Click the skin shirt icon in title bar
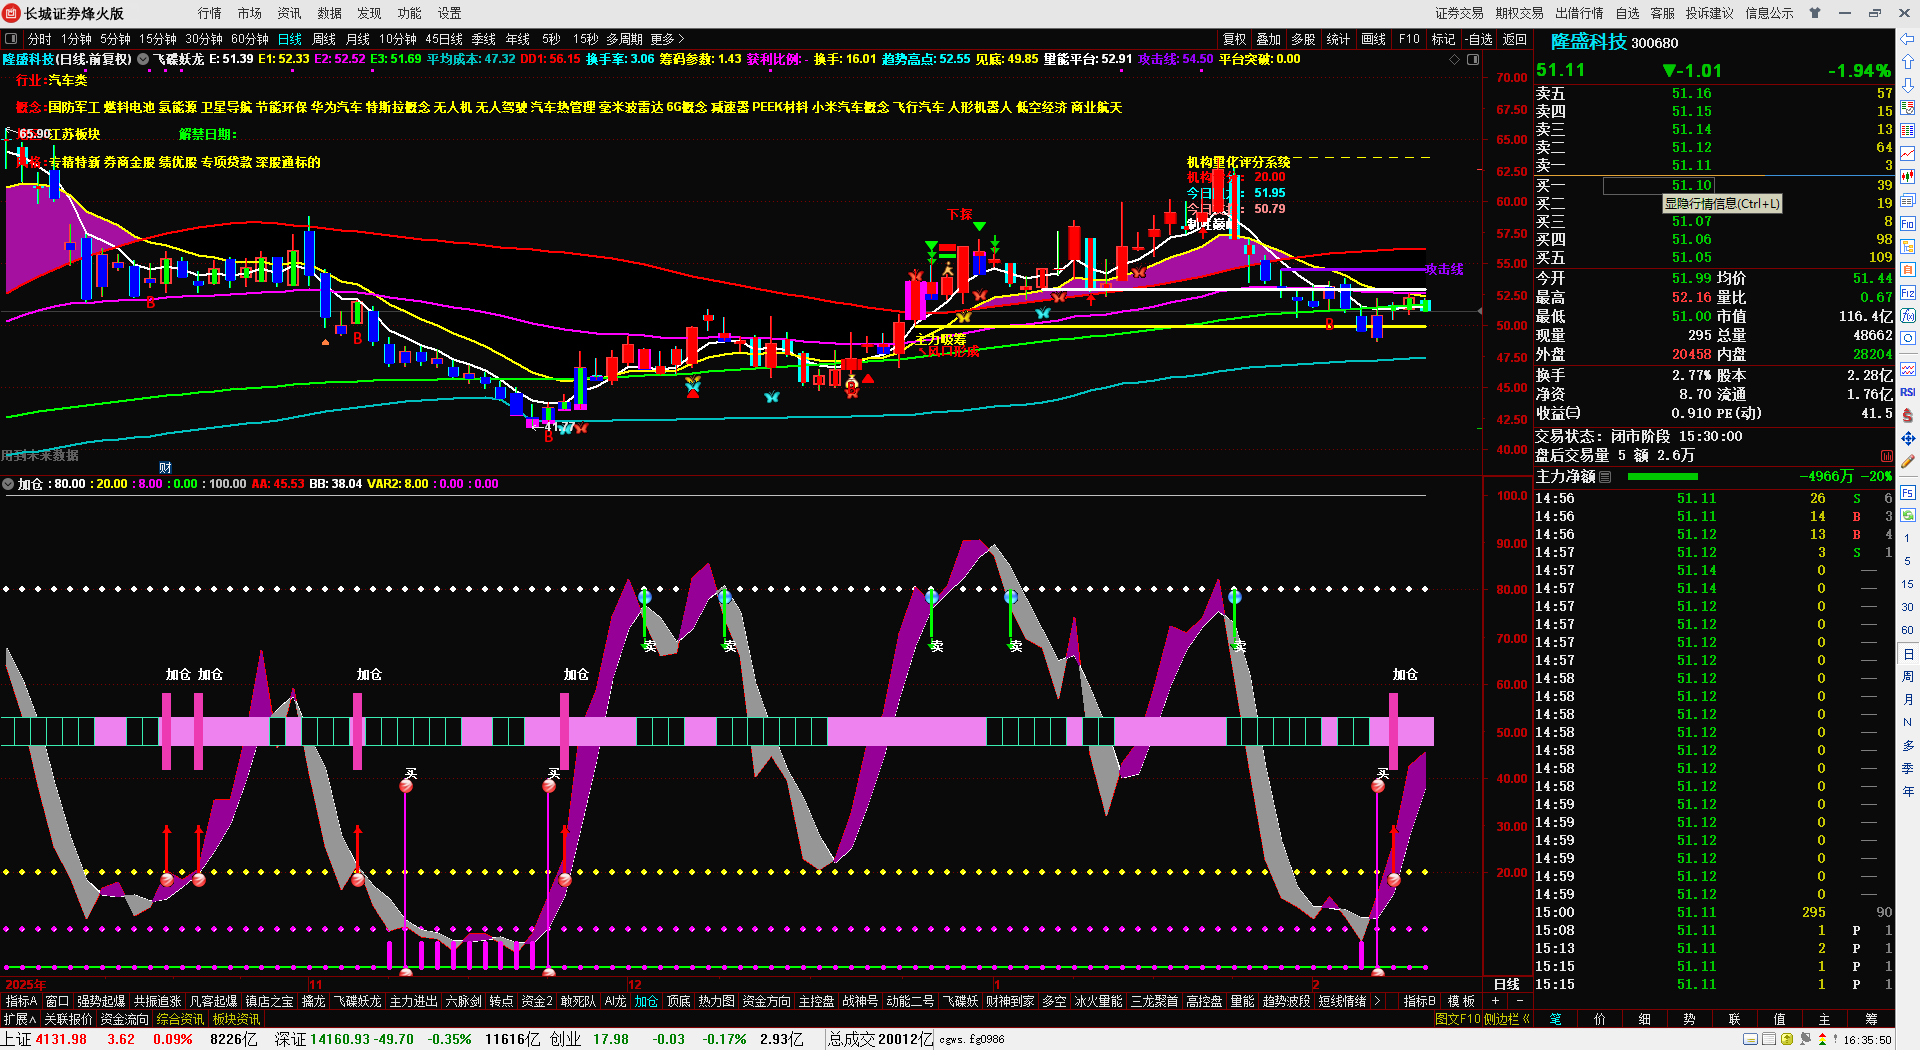This screenshot has height=1050, width=1920. (1815, 13)
